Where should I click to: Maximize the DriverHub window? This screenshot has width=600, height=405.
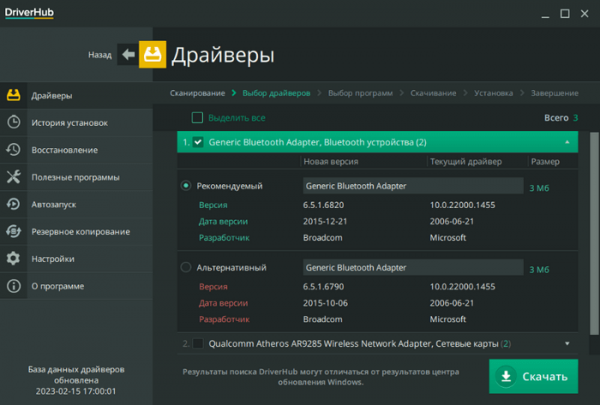[x=565, y=14]
